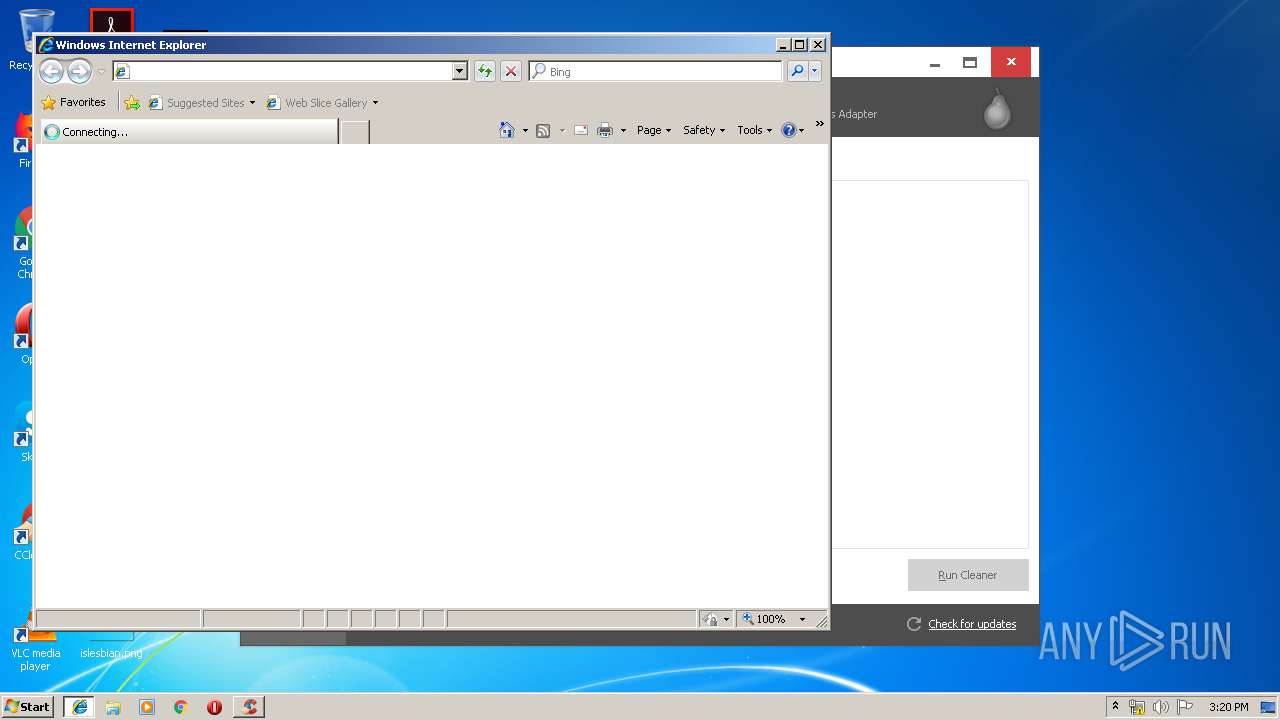This screenshot has width=1280, height=720.
Task: Maximize the background cleaner window
Action: [970, 62]
